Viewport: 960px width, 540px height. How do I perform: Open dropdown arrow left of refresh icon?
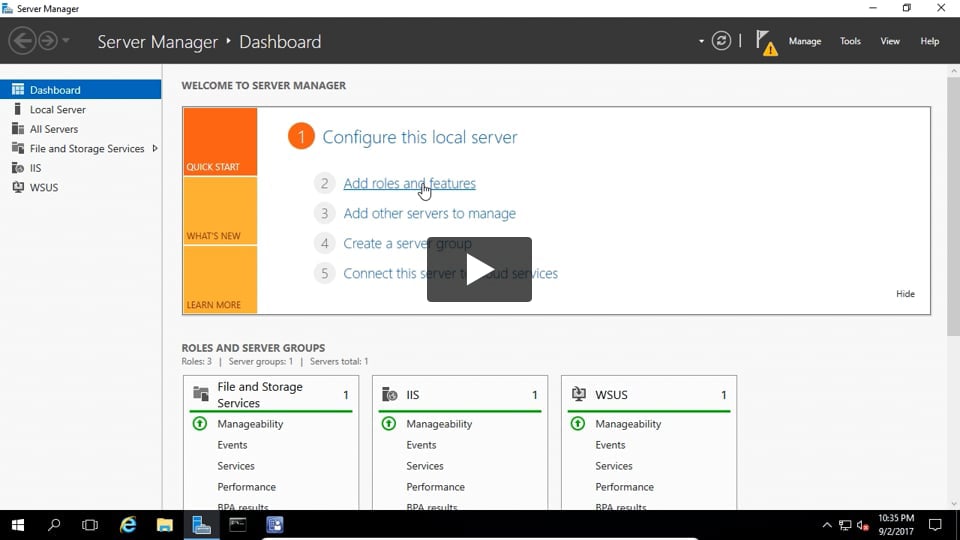701,42
